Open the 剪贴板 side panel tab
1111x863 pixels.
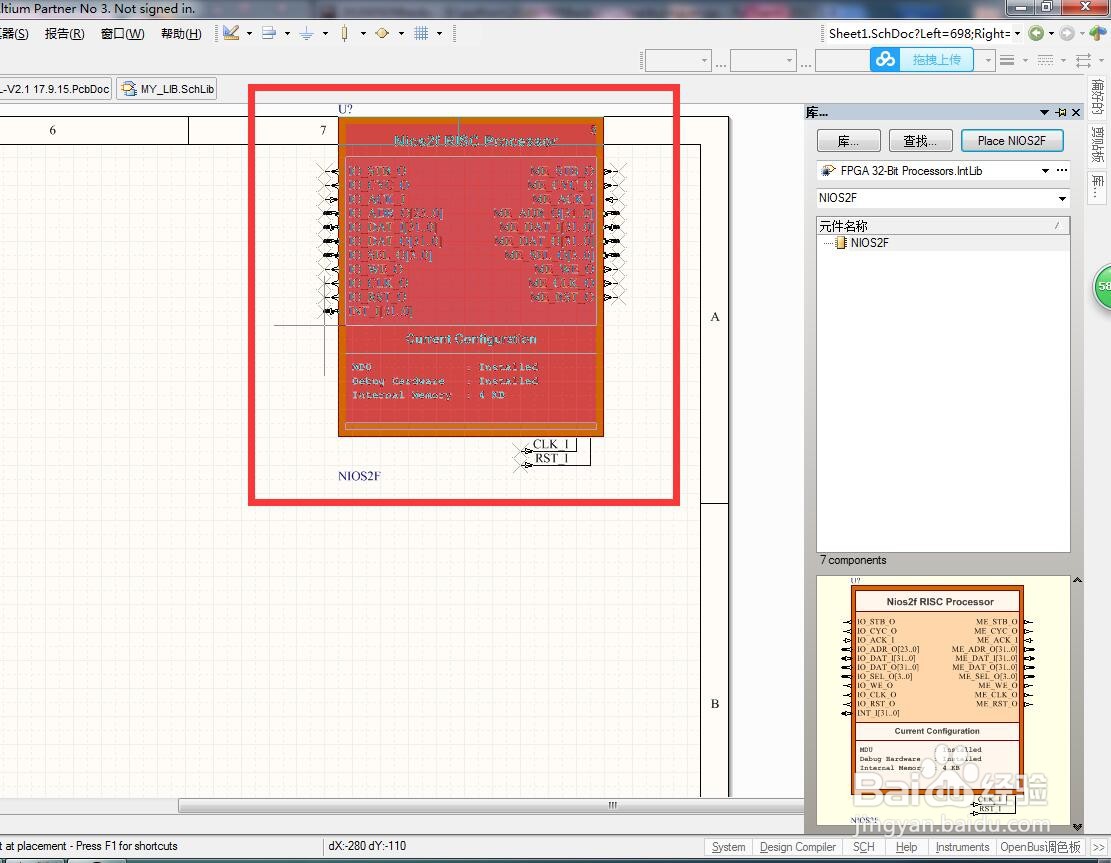[x=1098, y=145]
